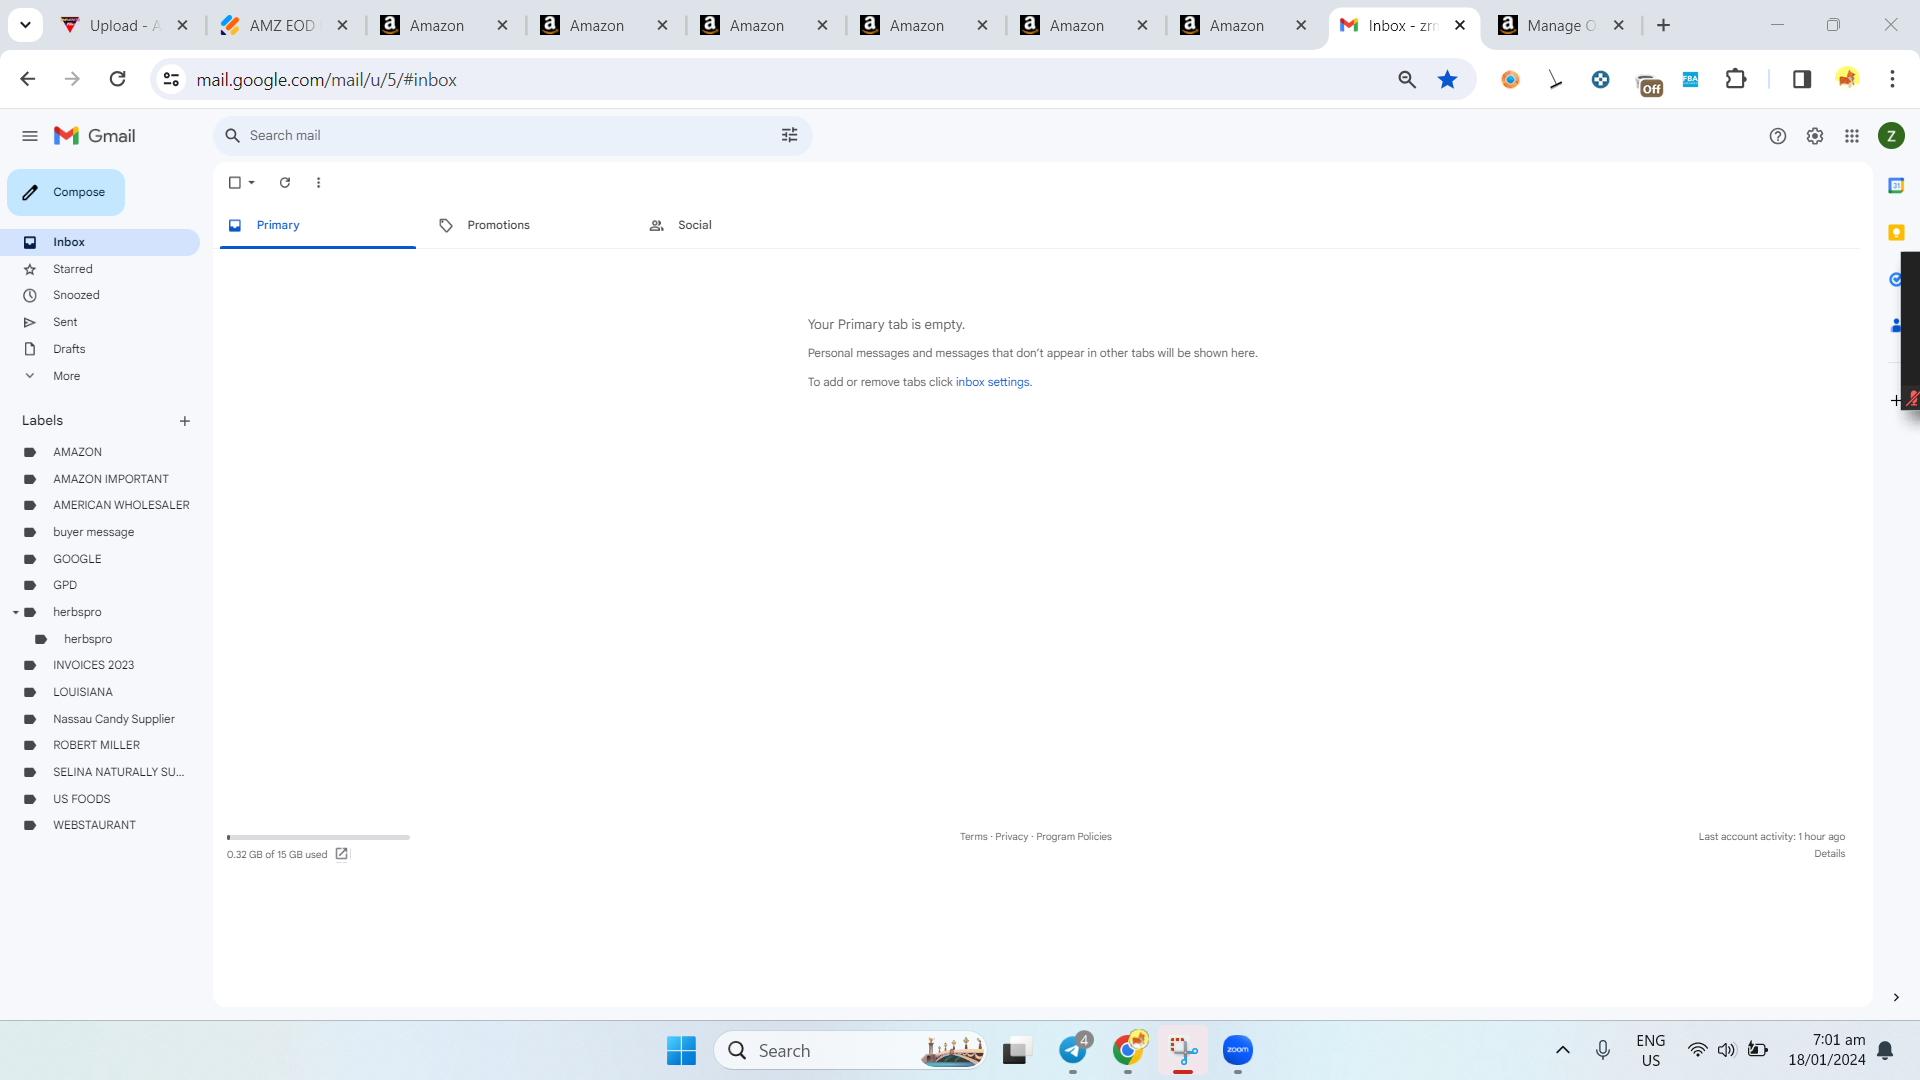Collapse the herbspro parent label arrow
The image size is (1920, 1080).
(15, 612)
